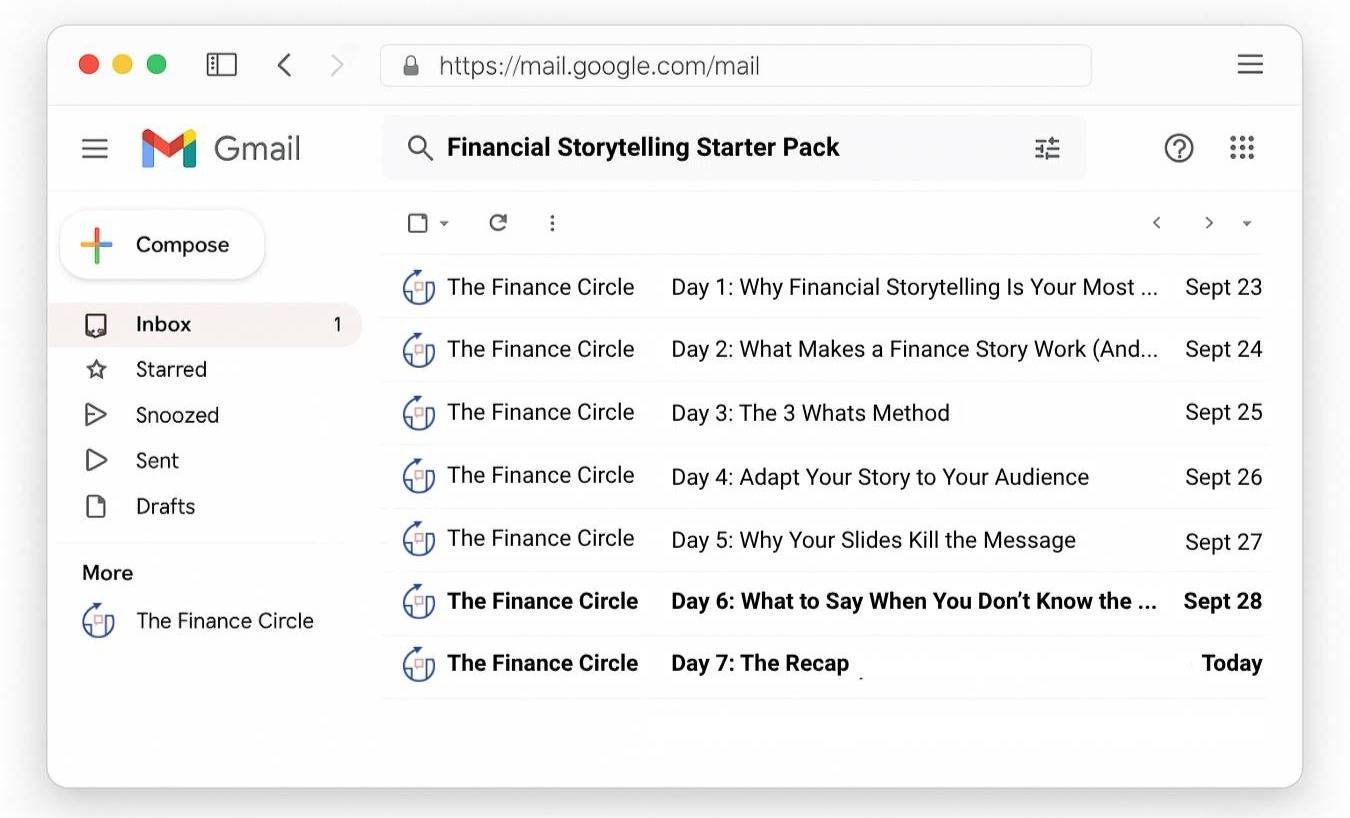Go back in the browser

coord(284,65)
